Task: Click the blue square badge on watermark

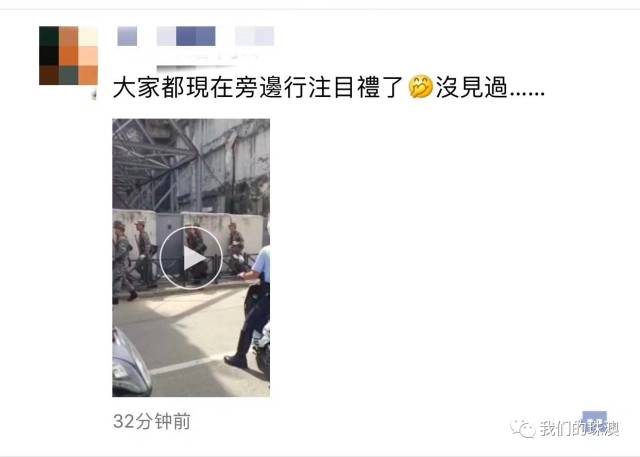Action: [594, 422]
